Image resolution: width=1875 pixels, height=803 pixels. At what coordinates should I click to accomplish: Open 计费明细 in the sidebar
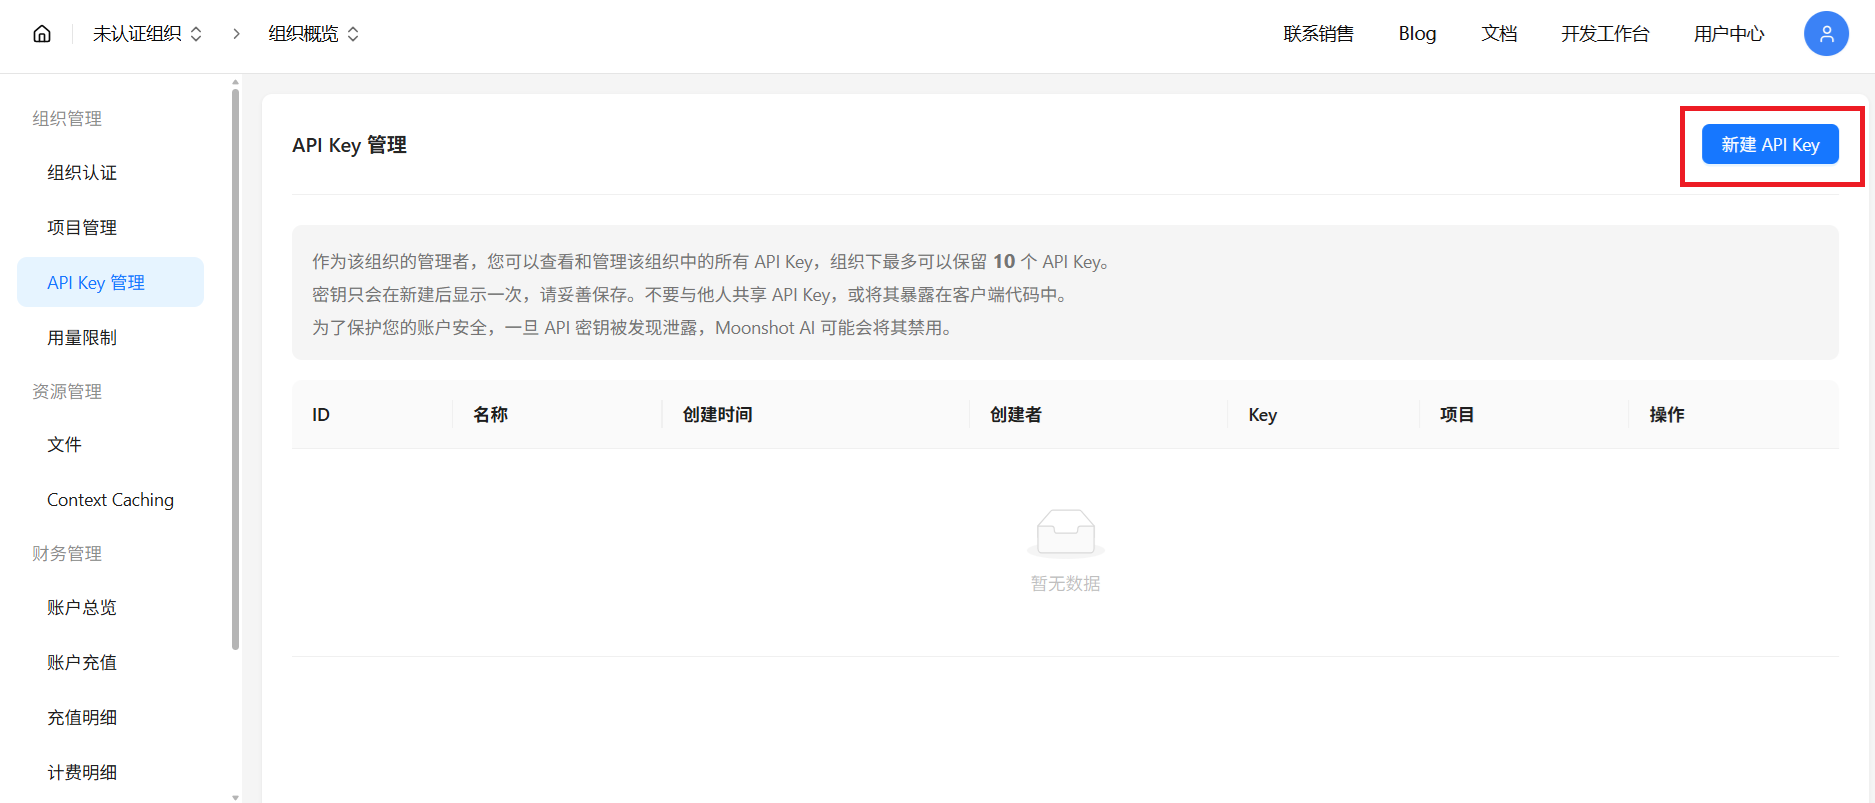110,773
